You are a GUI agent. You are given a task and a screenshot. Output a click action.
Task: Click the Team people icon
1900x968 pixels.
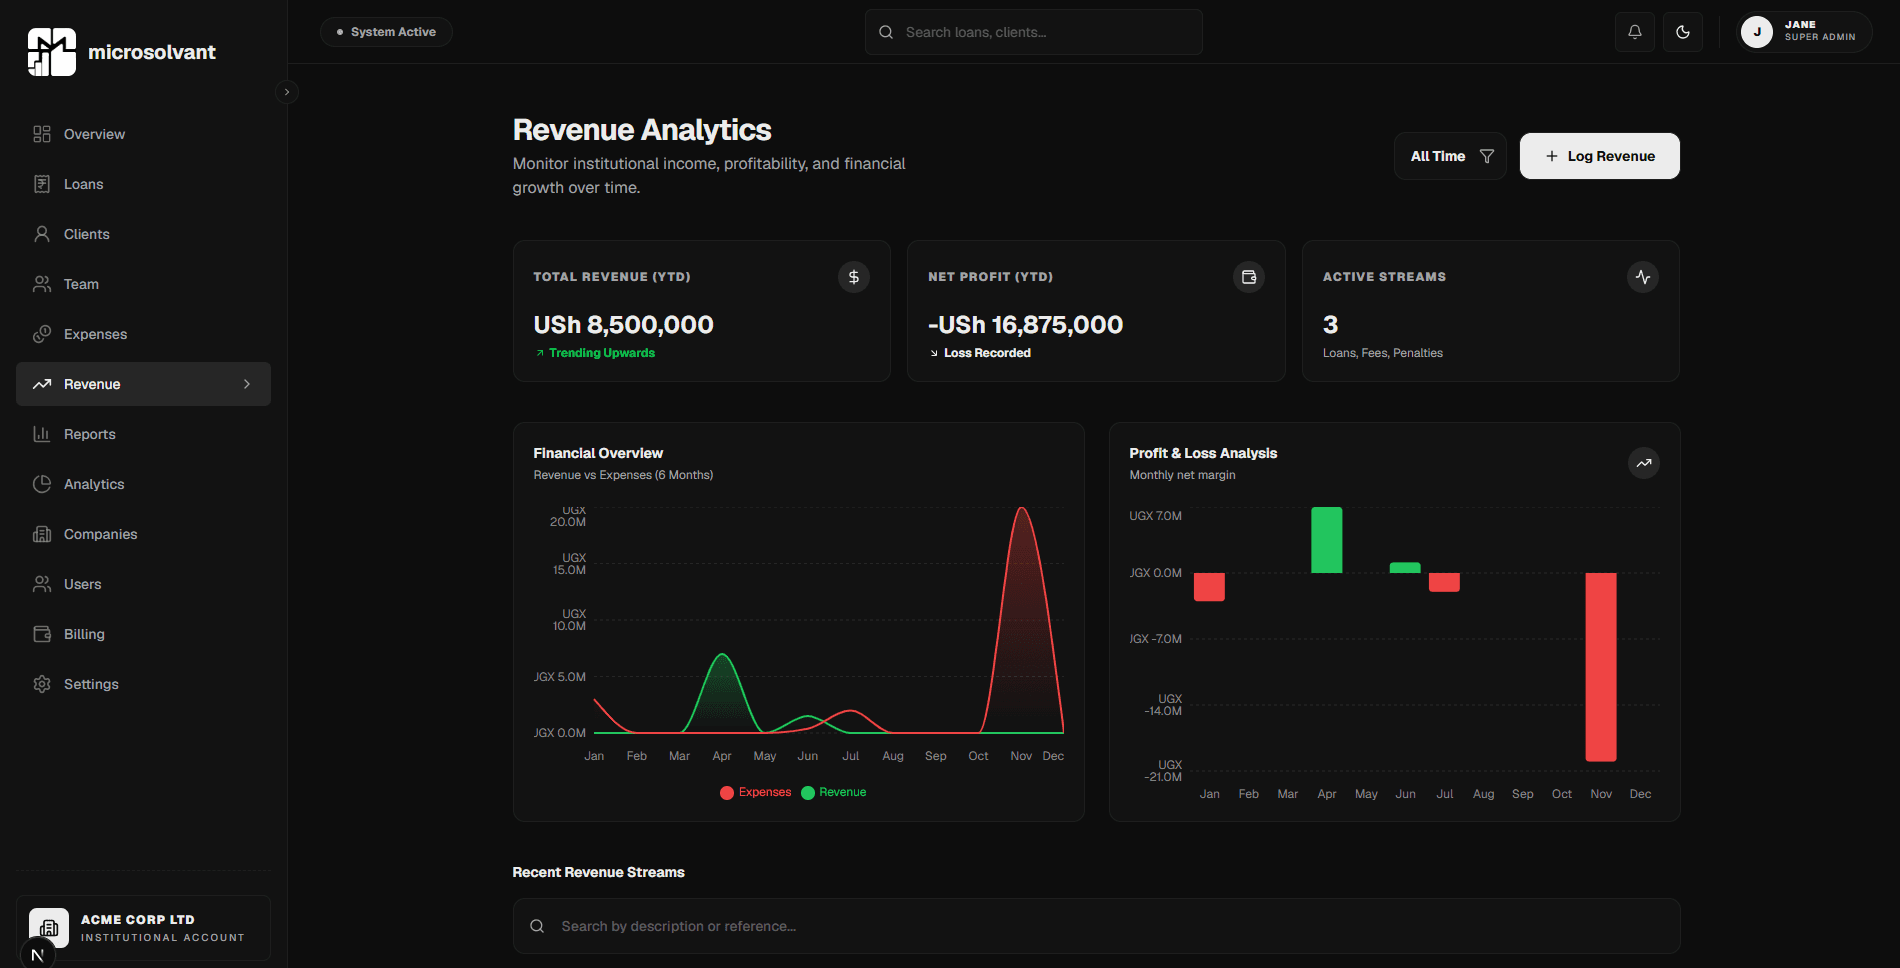click(x=42, y=284)
